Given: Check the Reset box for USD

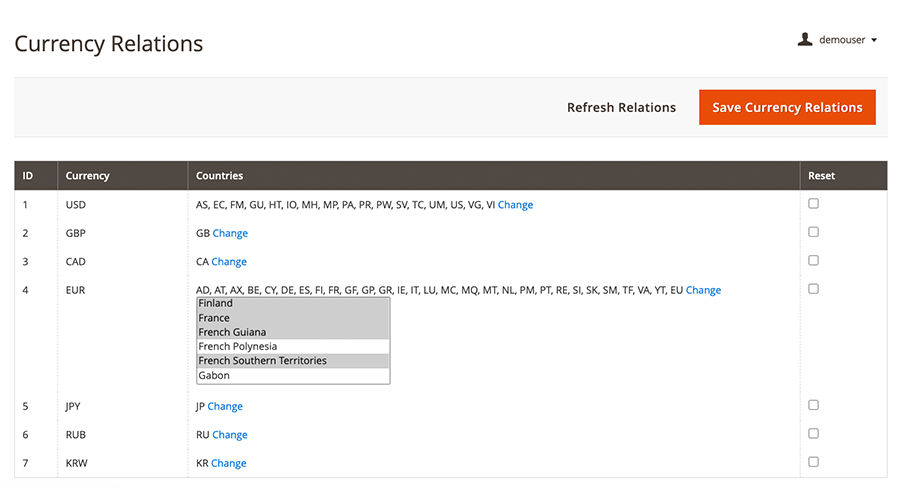Looking at the screenshot, I should coord(813,204).
